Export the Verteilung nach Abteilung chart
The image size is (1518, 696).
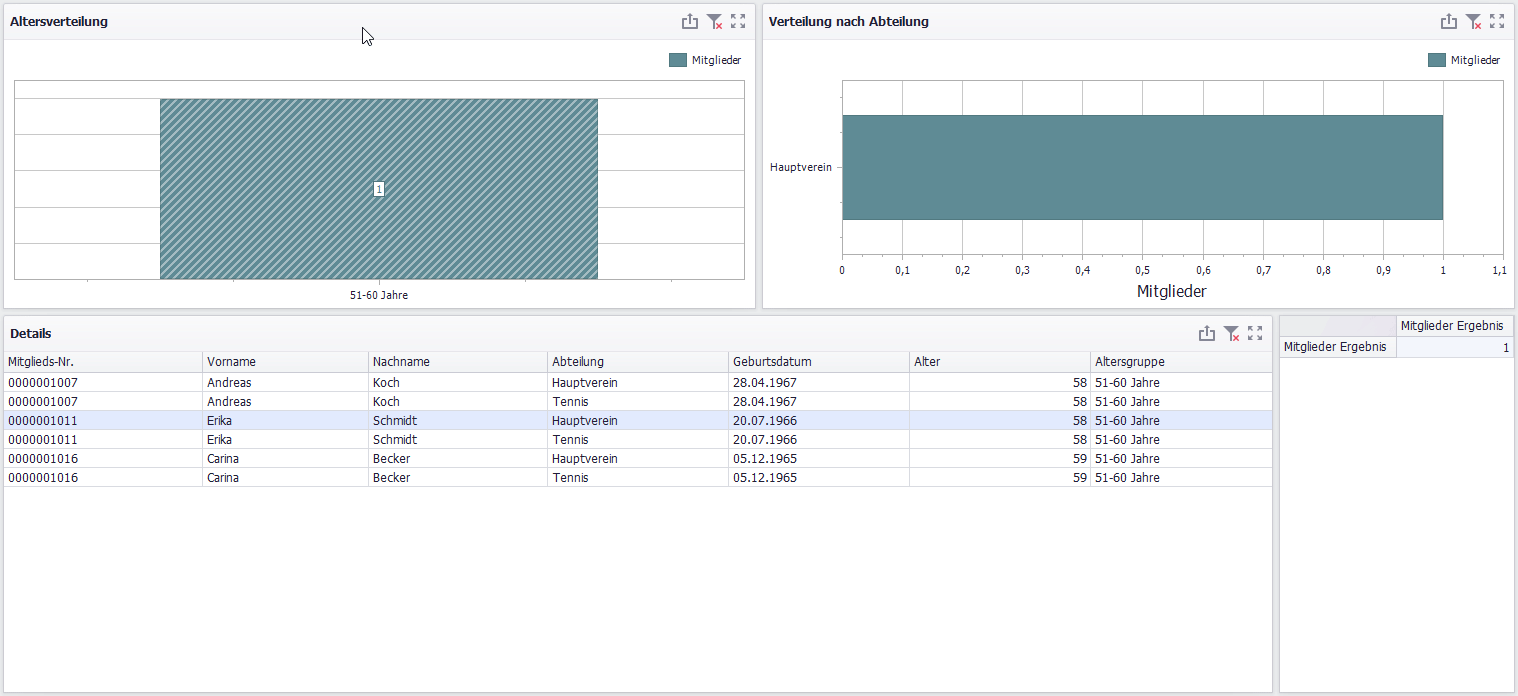pos(1448,21)
